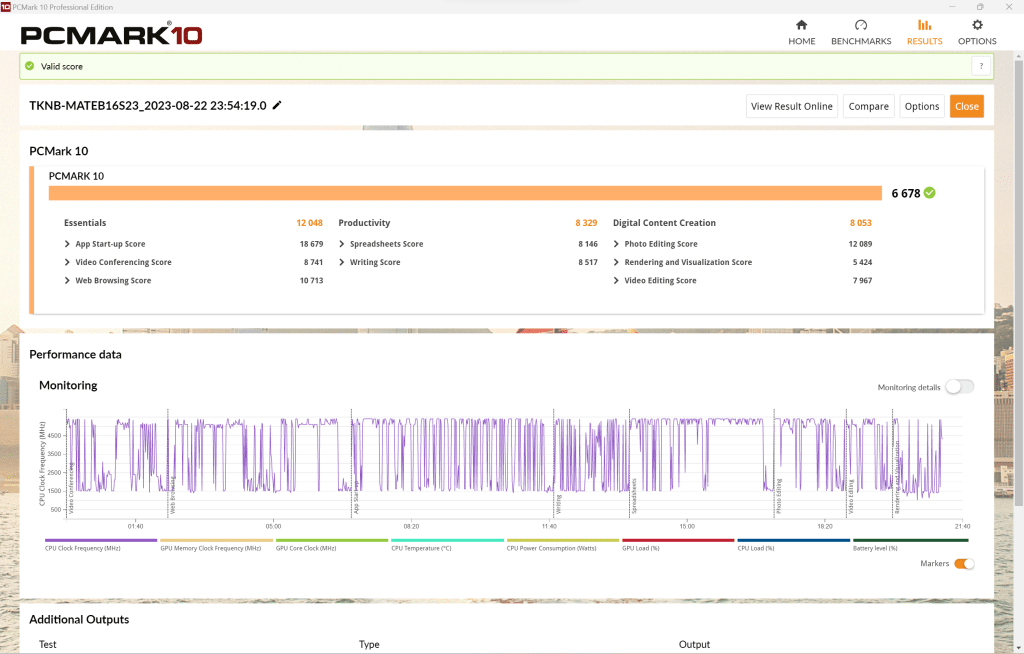Toggle the Monitoring details switch
Viewport: 1024px width, 654px height.
(x=959, y=387)
